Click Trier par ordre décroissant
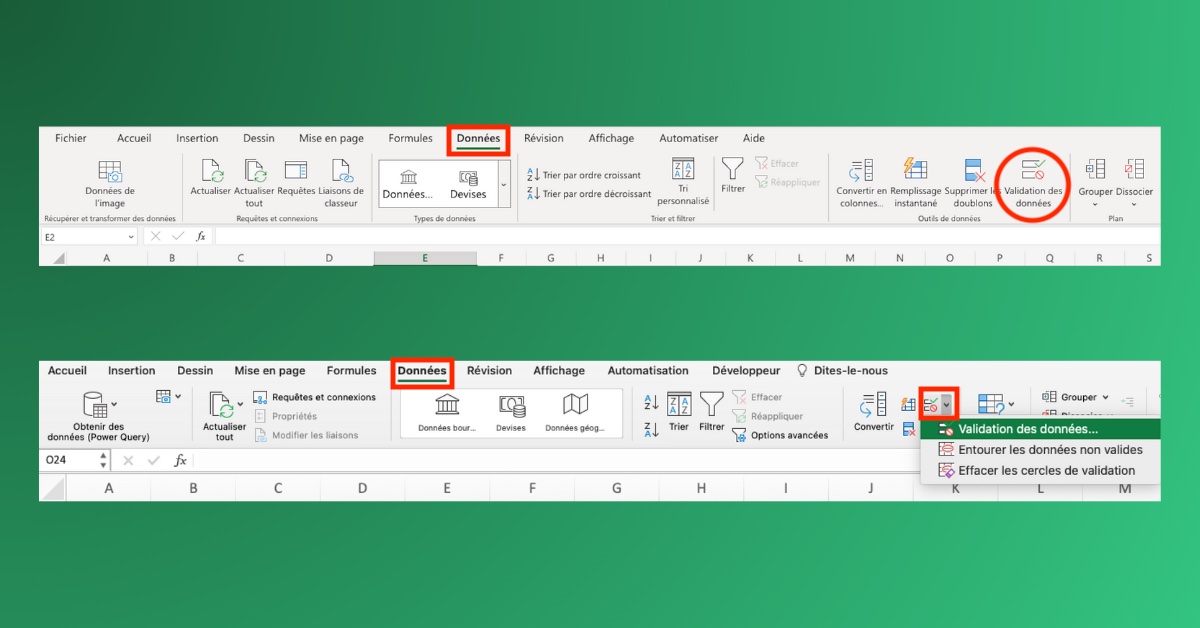 point(590,194)
